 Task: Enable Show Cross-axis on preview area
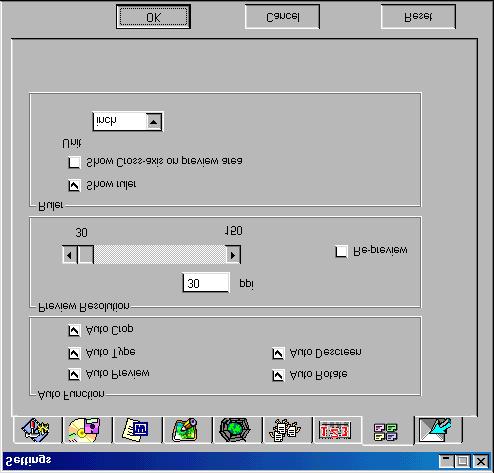74,163
